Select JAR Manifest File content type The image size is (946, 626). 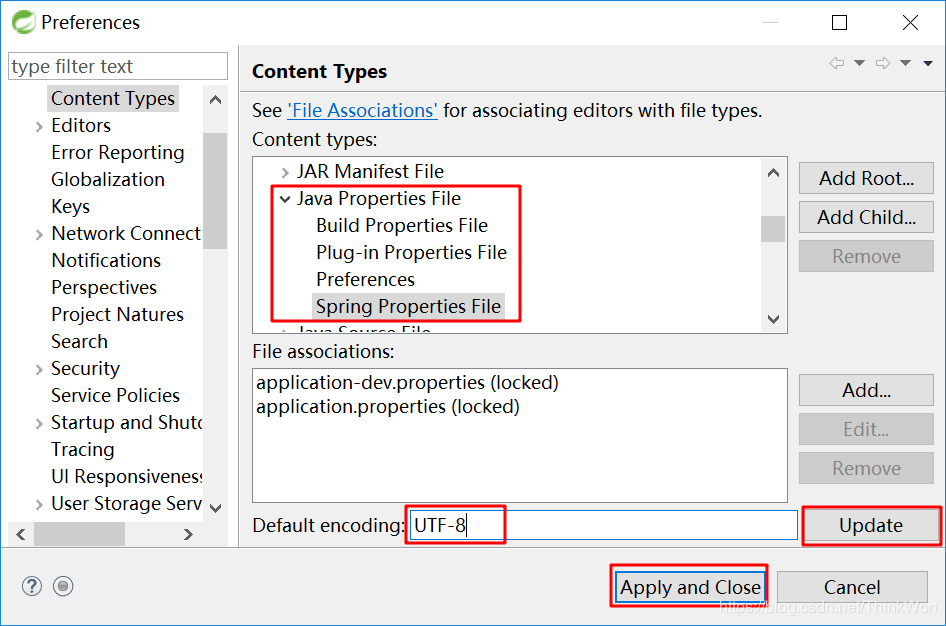[370, 171]
